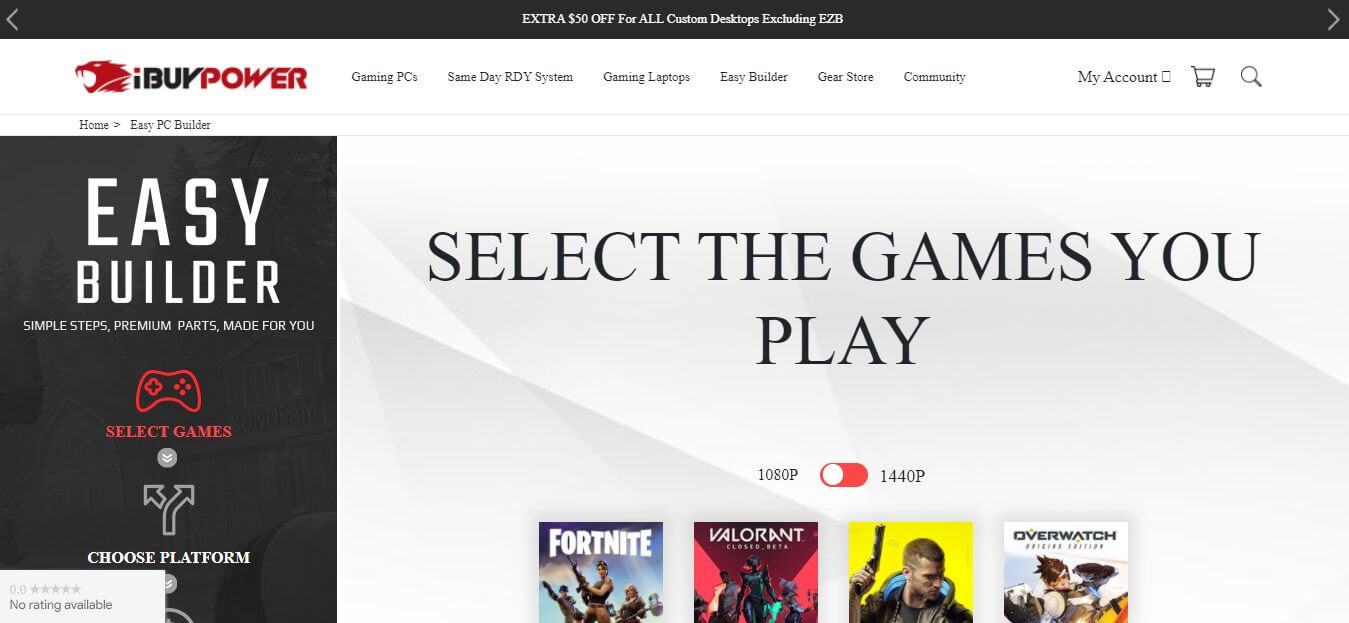Screen dimensions: 1349x623
Task: Click CHOOSE PLATFORM step label
Action: (168, 558)
